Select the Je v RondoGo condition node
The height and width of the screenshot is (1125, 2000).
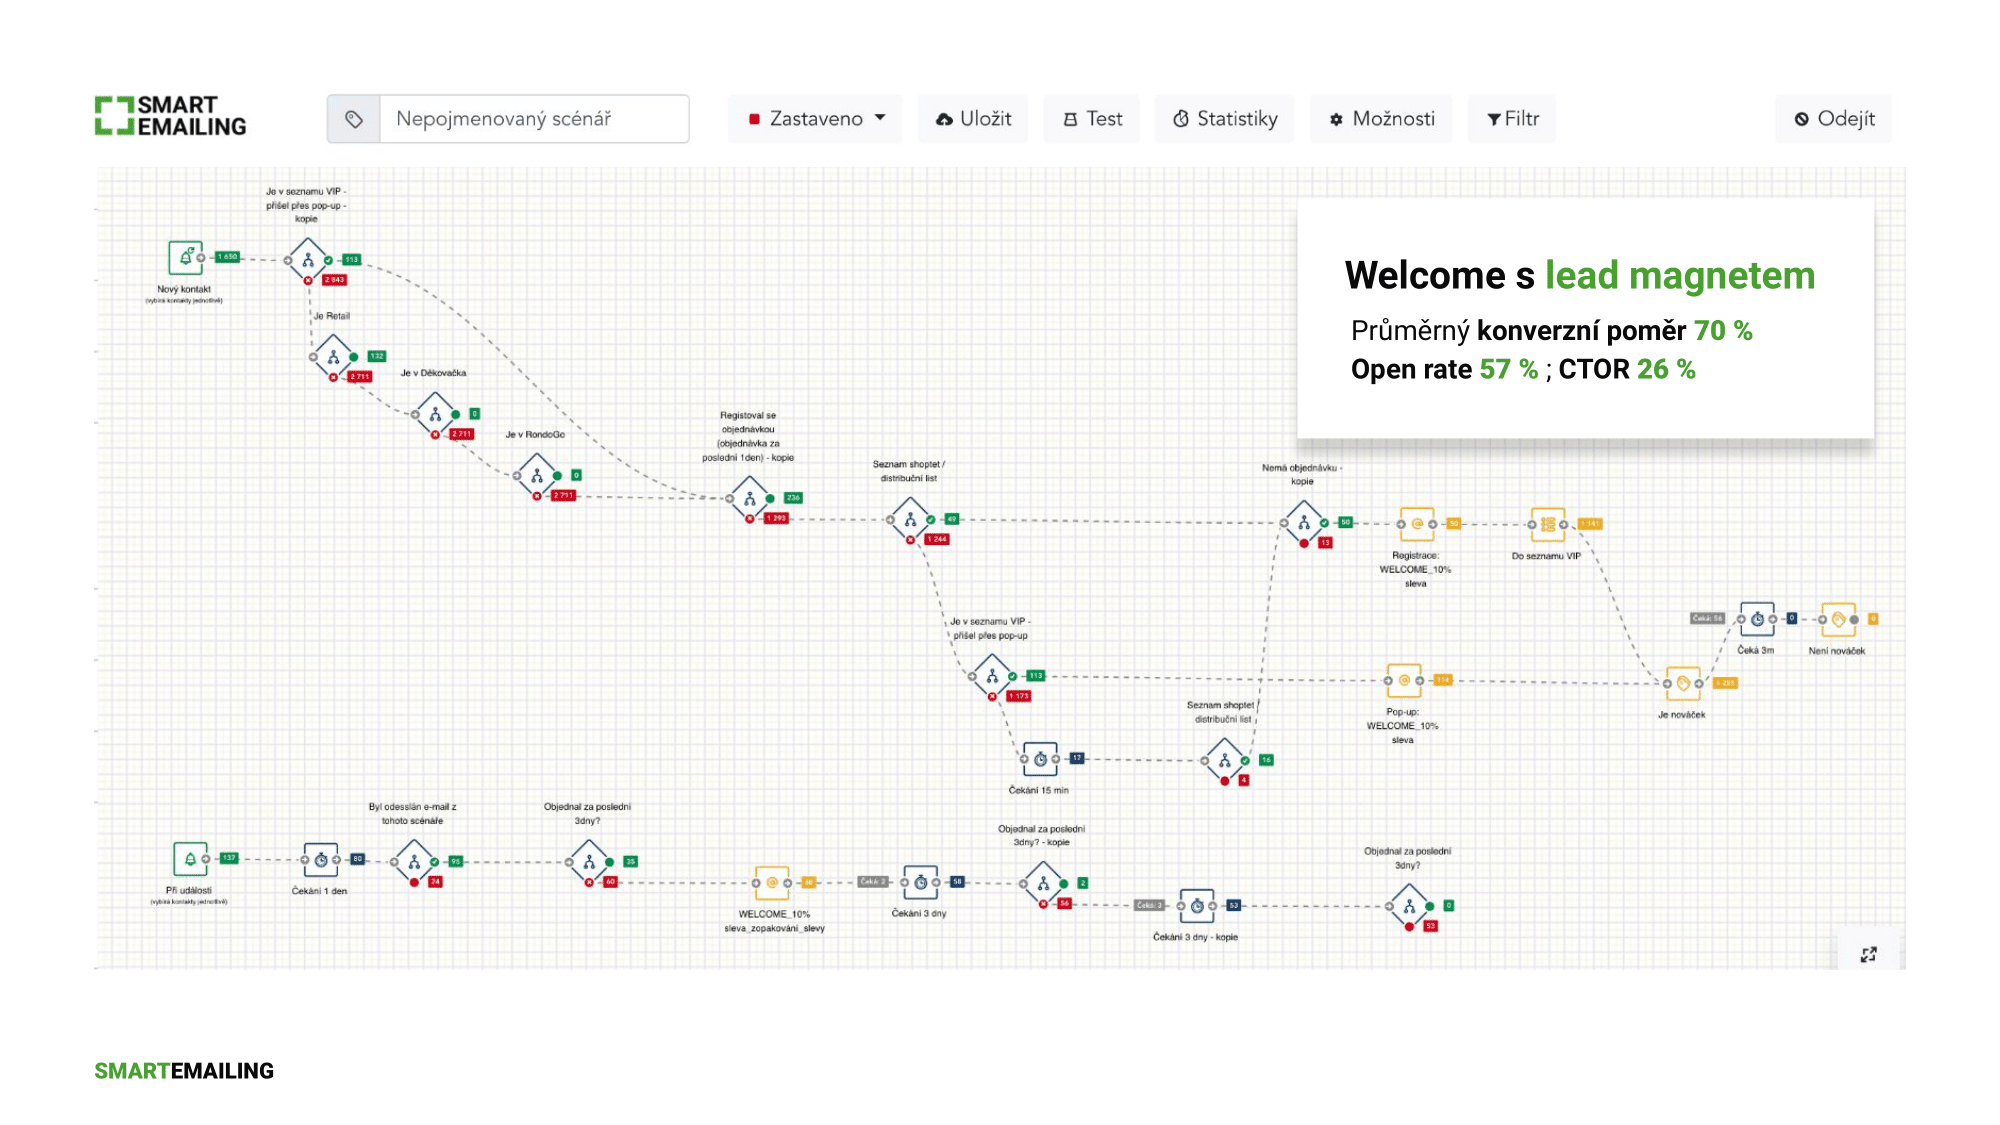(537, 476)
